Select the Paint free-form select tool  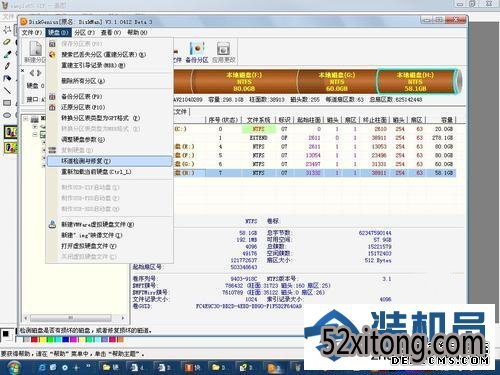coord(7,30)
